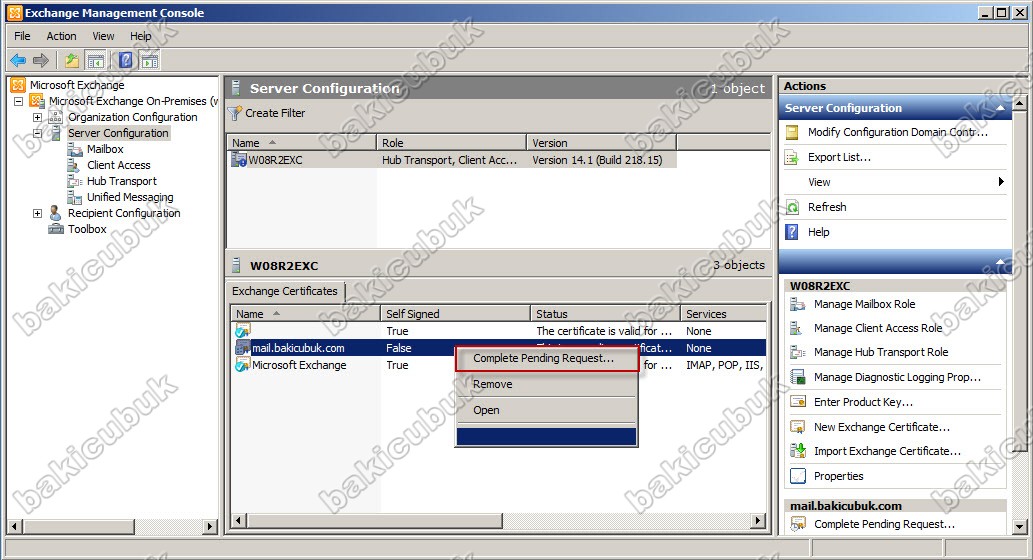Click the Create Filter funnel icon
Image resolution: width=1033 pixels, height=560 pixels.
(x=235, y=114)
